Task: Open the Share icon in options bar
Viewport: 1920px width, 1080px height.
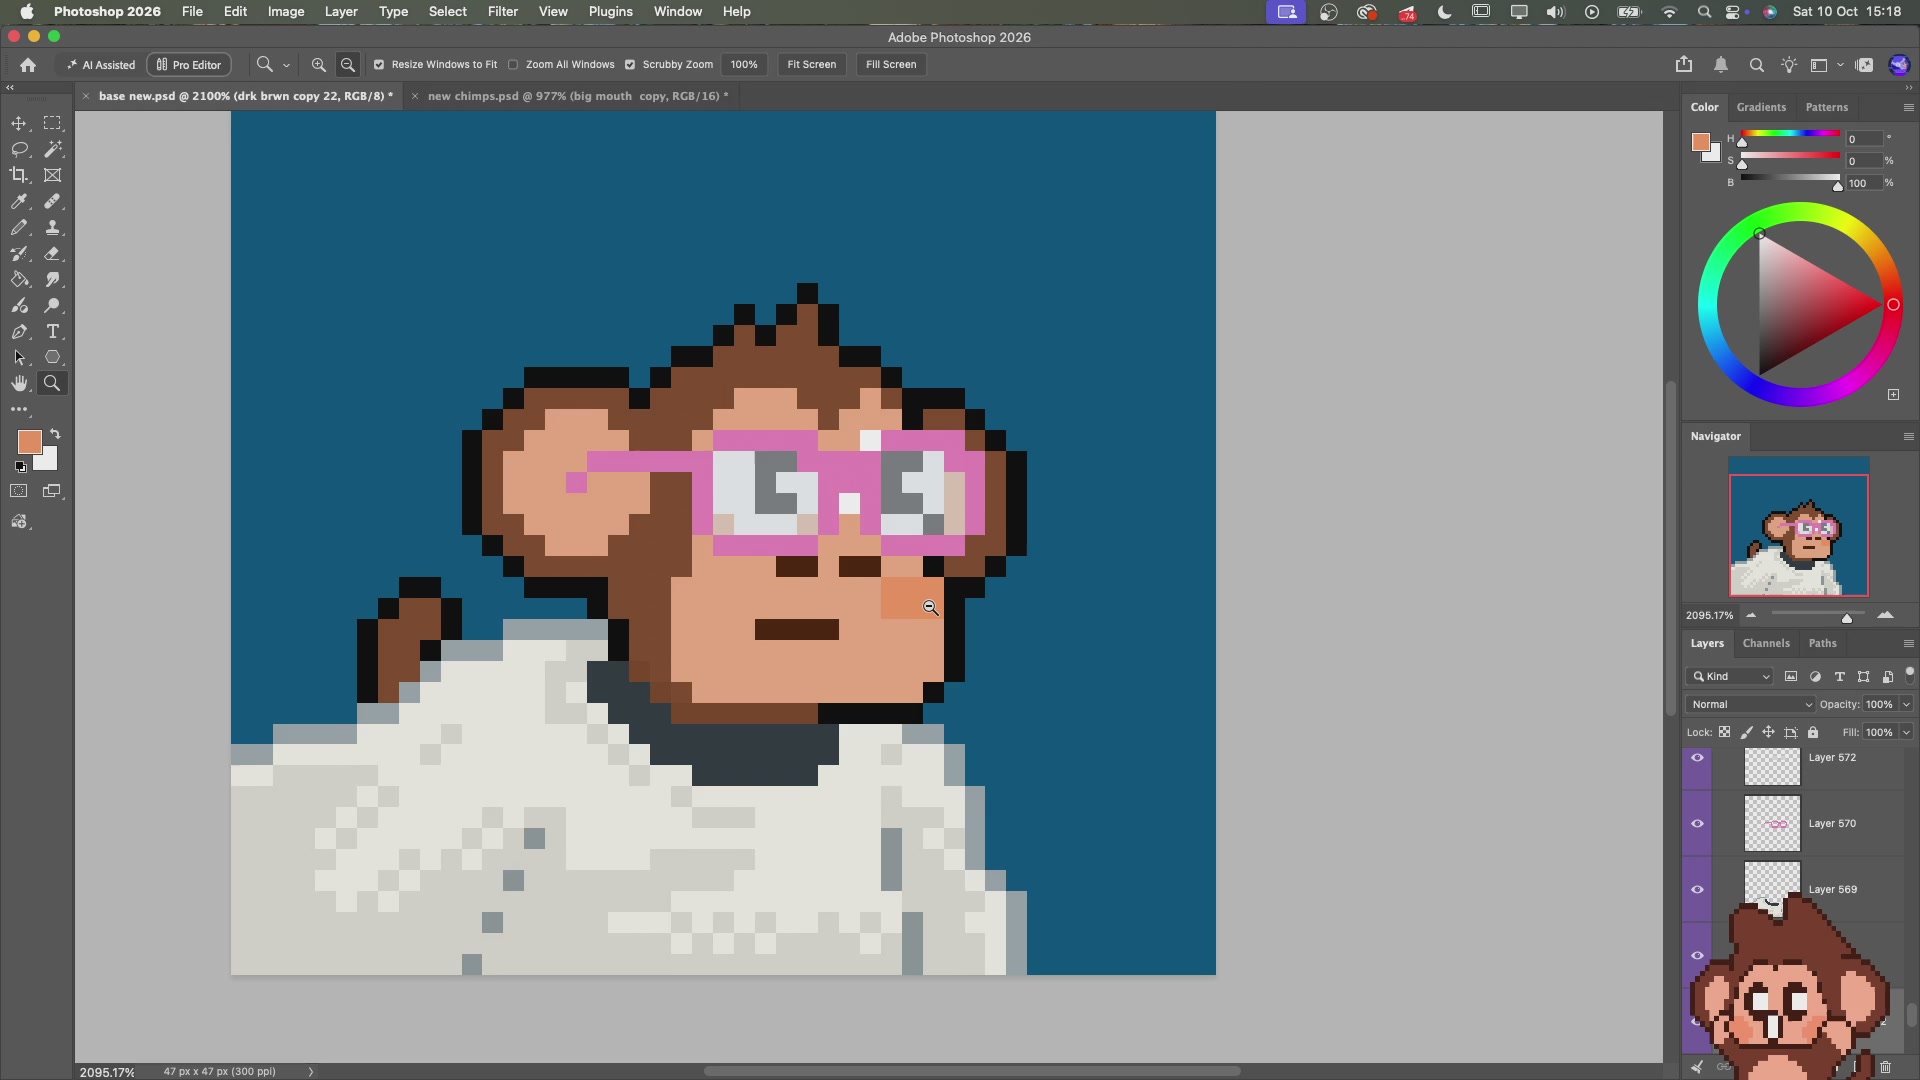Action: (x=1684, y=65)
